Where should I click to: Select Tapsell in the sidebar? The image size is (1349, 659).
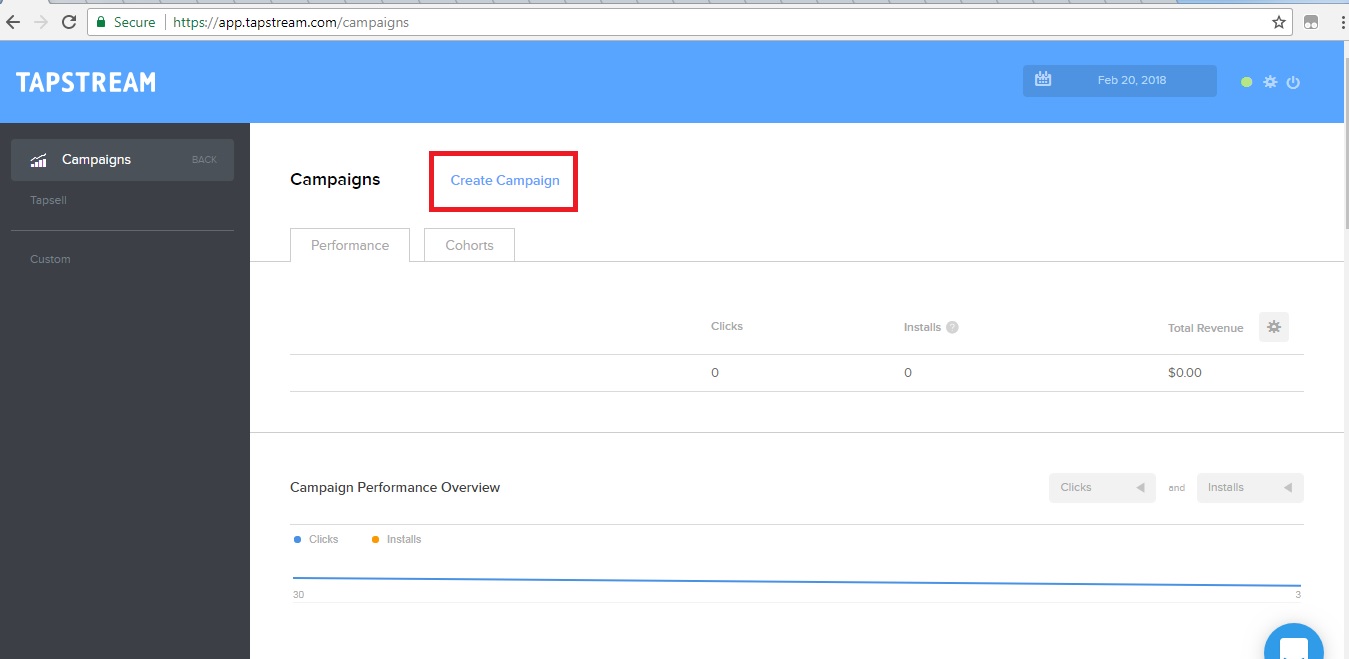[48, 200]
